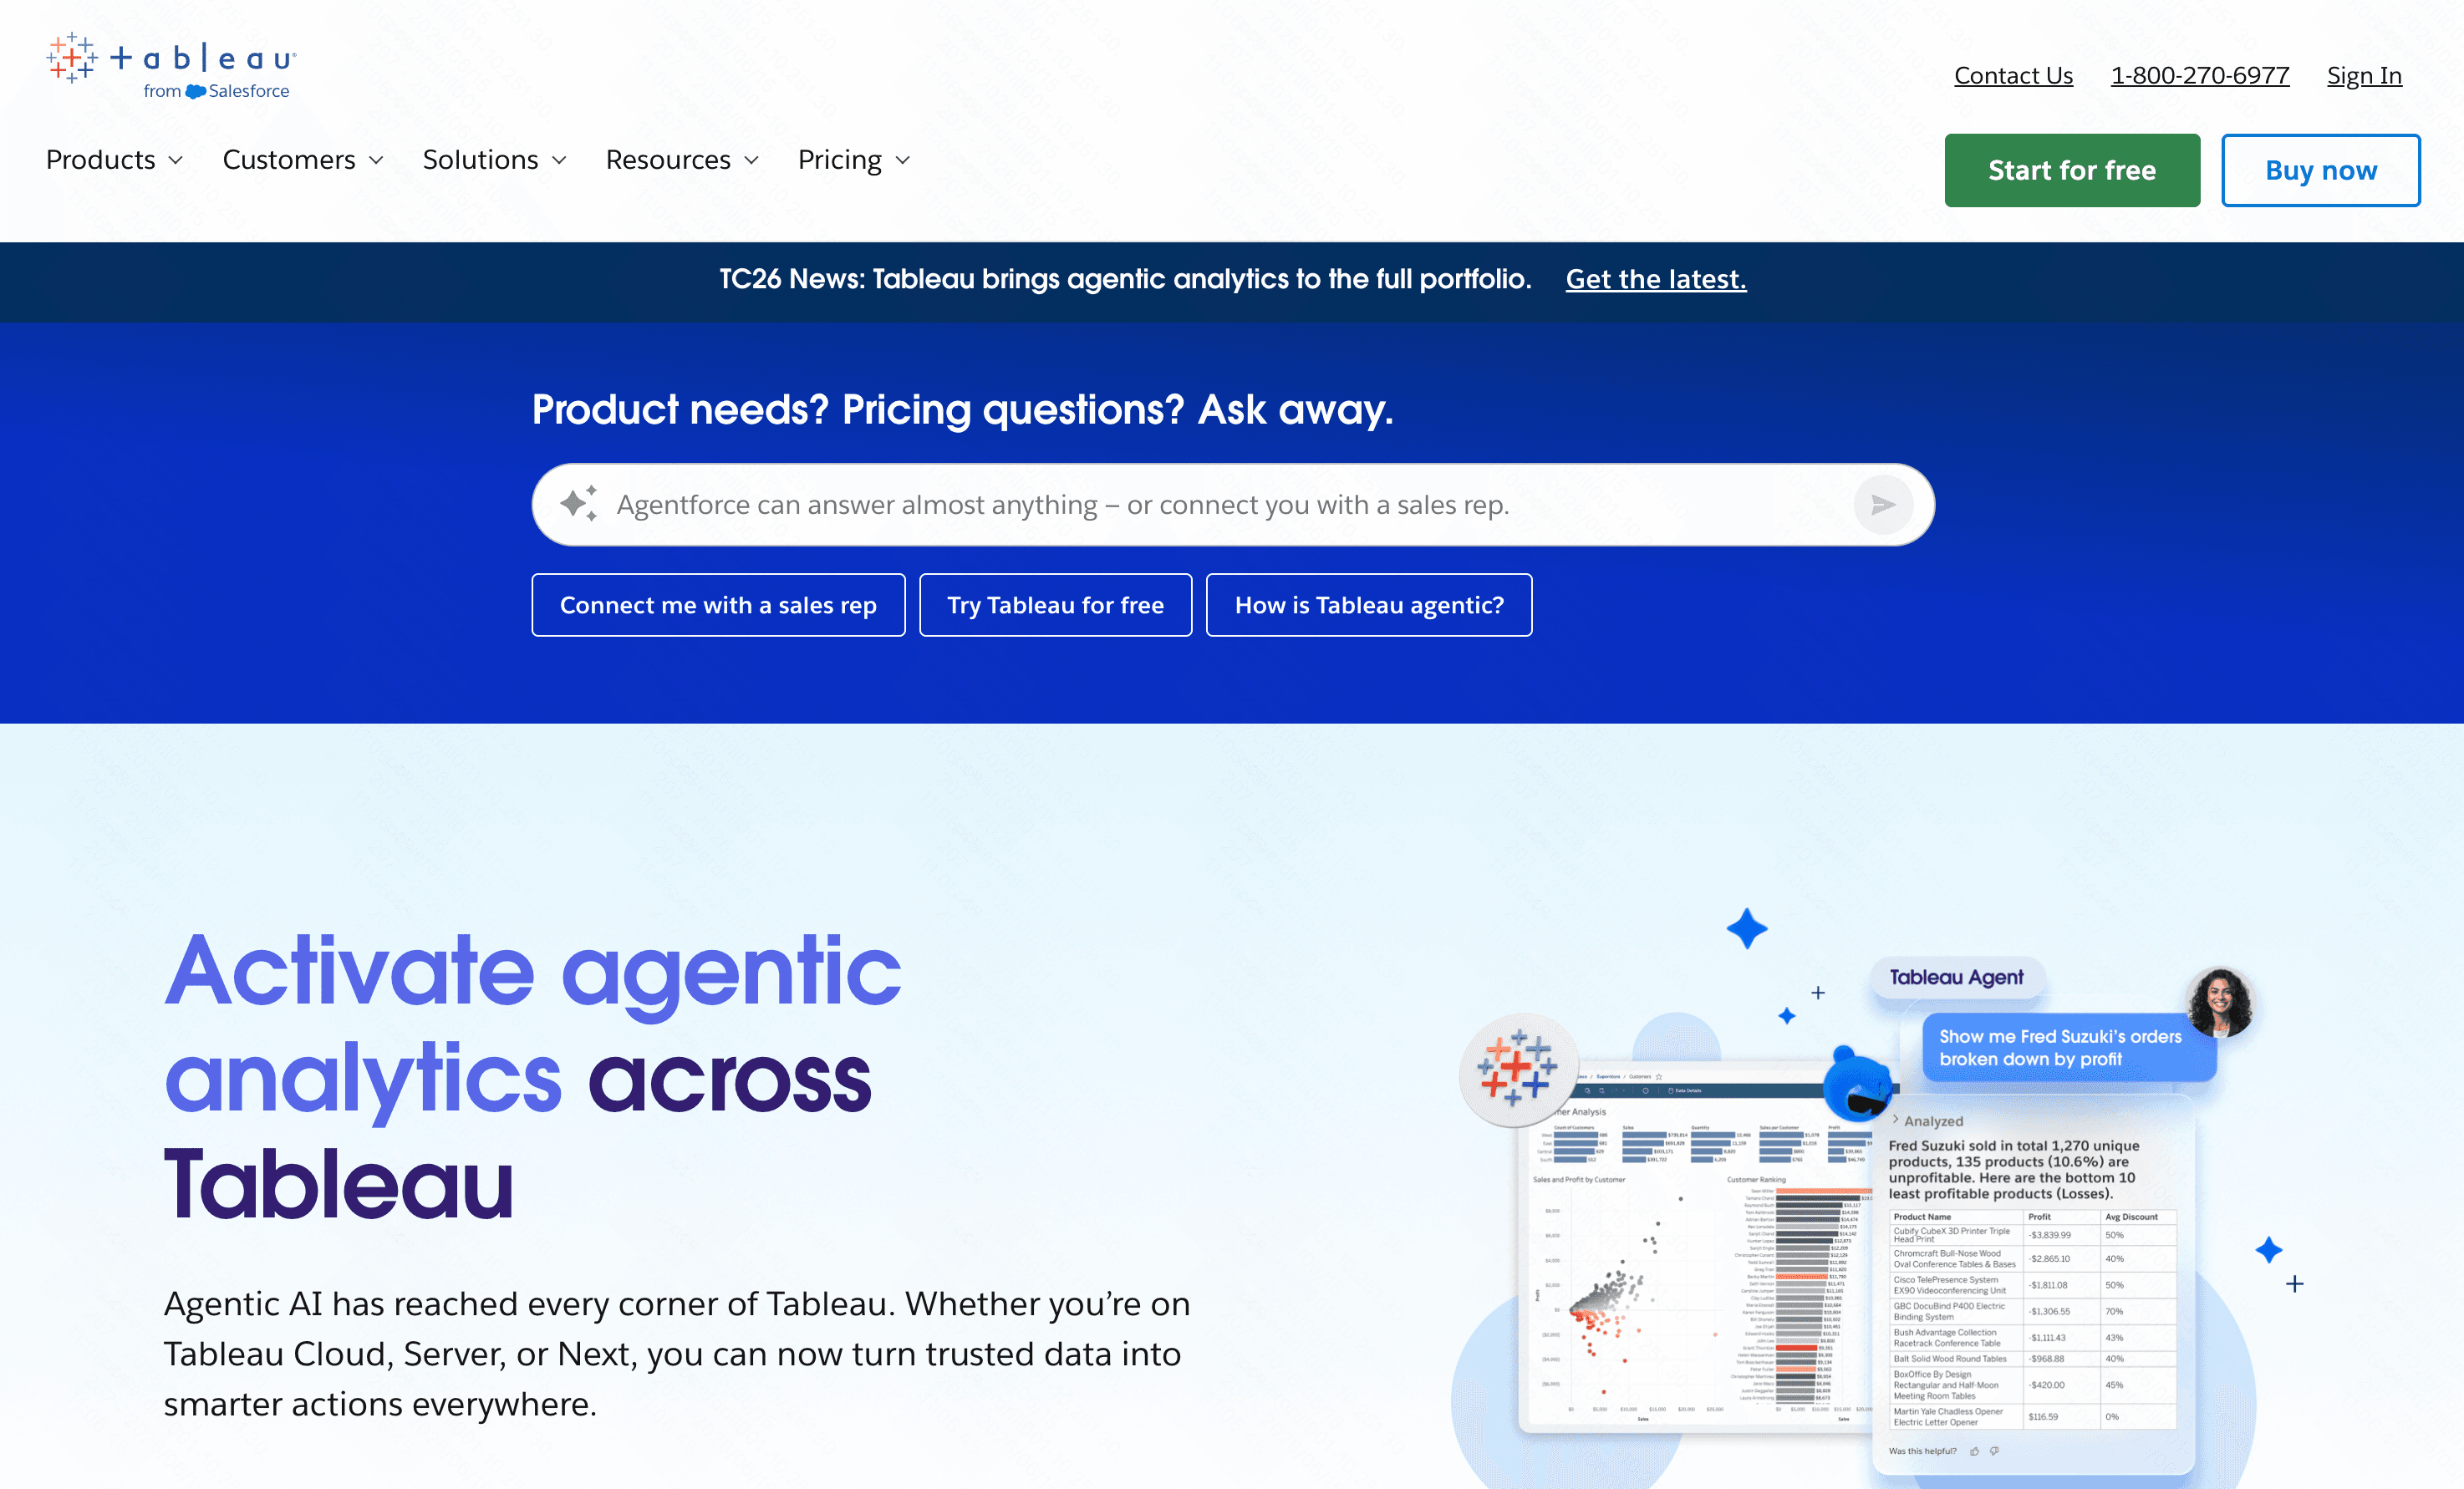Image resolution: width=2464 pixels, height=1489 pixels.
Task: Expand the Resources navigation menu
Action: tap(683, 160)
